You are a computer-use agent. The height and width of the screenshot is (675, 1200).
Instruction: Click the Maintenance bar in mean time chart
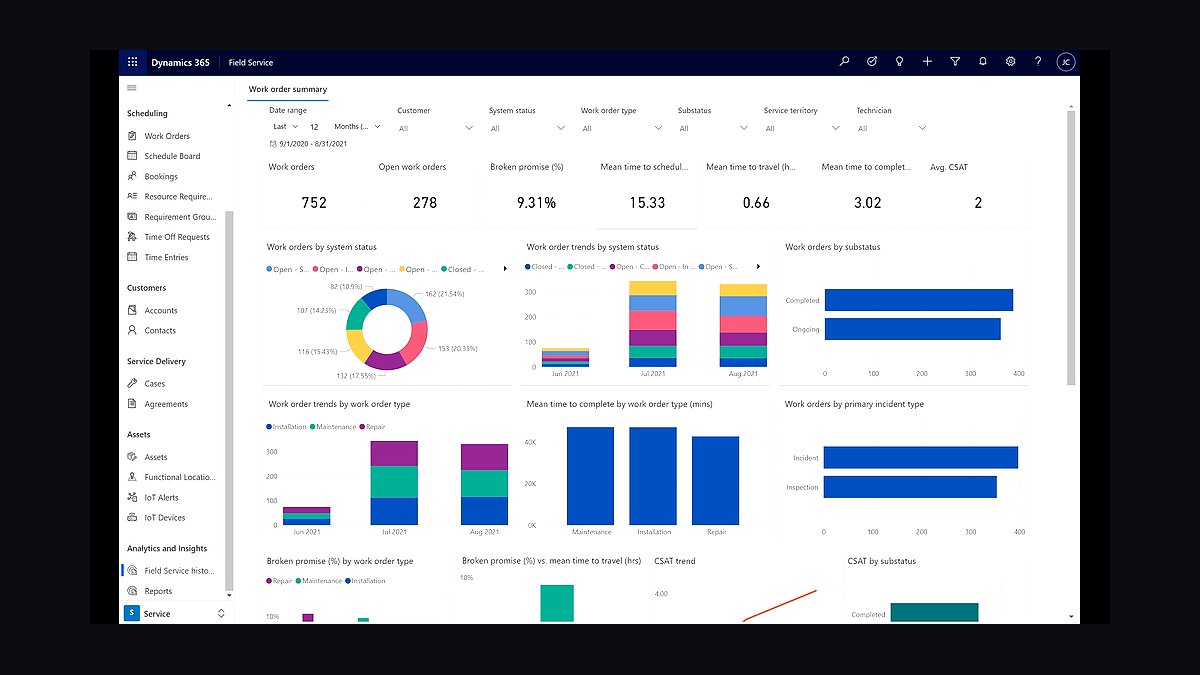[x=590, y=476]
